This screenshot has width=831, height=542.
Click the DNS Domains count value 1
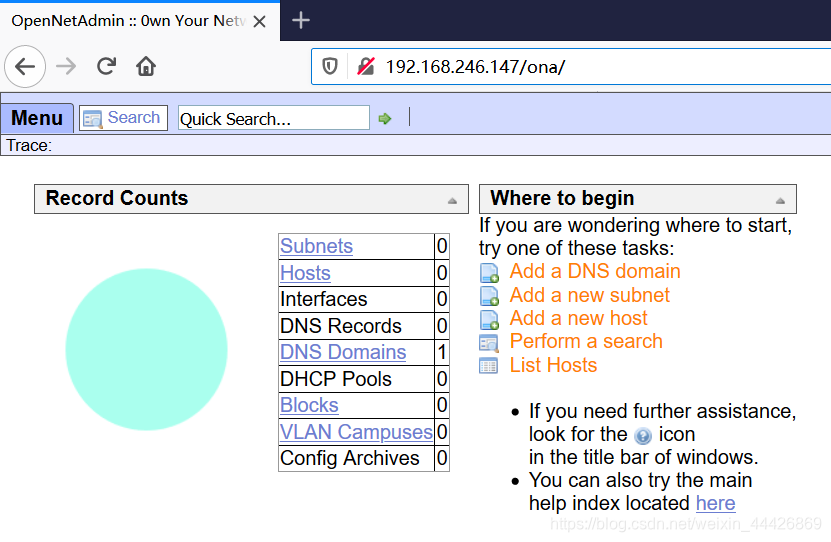click(x=442, y=352)
